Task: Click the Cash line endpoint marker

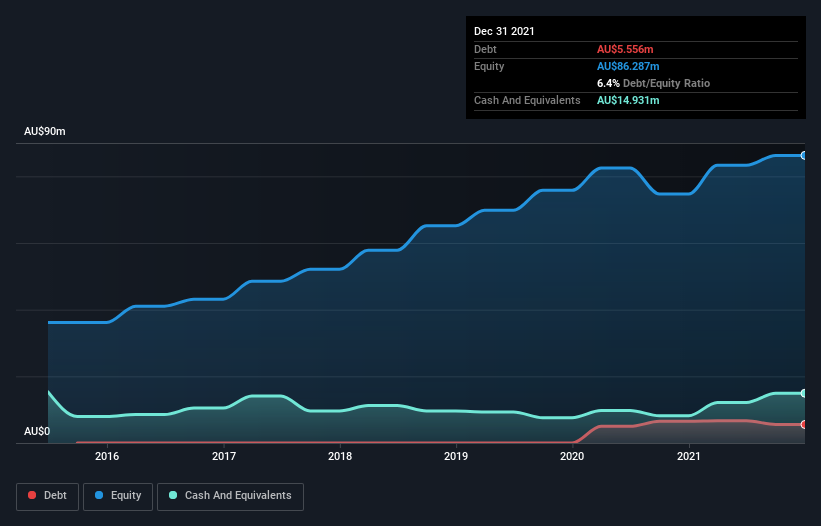Action: [804, 393]
